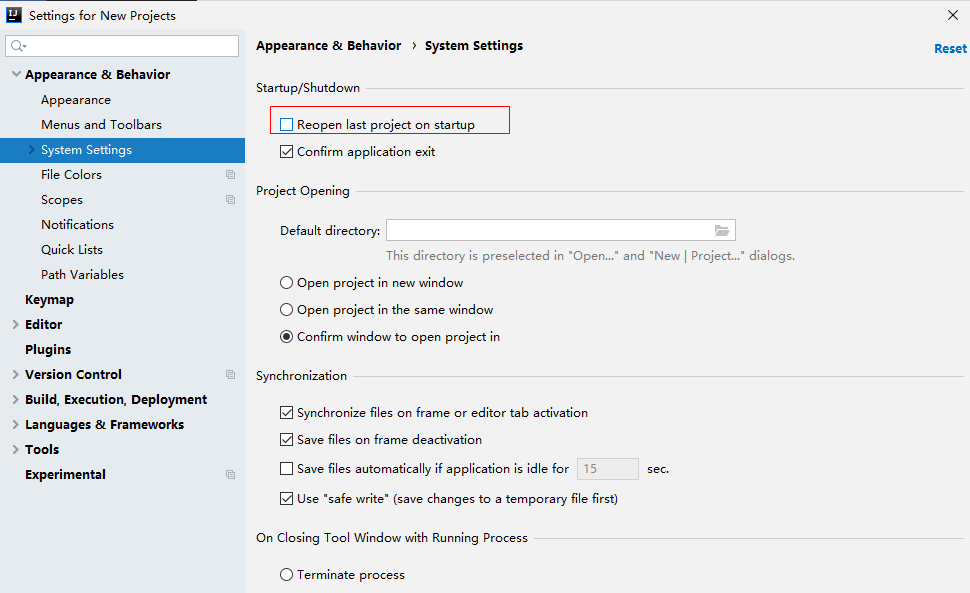The height and width of the screenshot is (593, 970).
Task: Expand the Build, Execution, Deployment node
Action: [x=15, y=400]
